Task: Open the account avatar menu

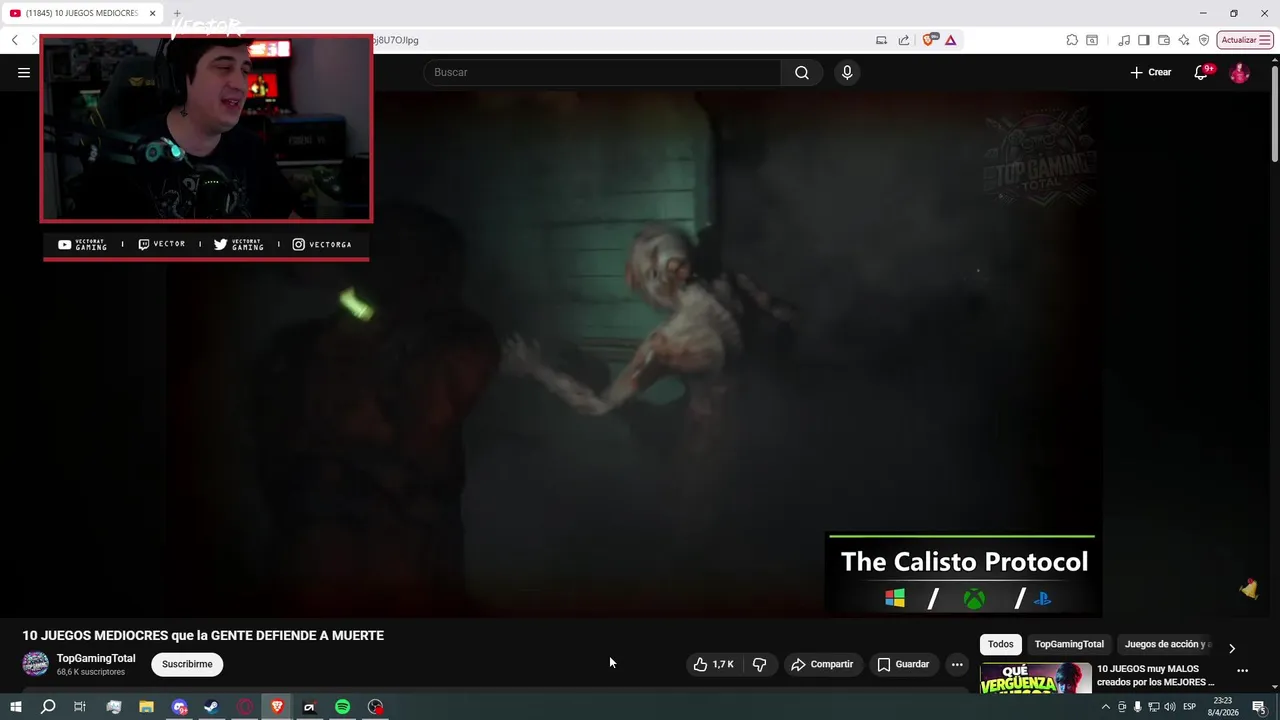Action: click(x=1239, y=72)
